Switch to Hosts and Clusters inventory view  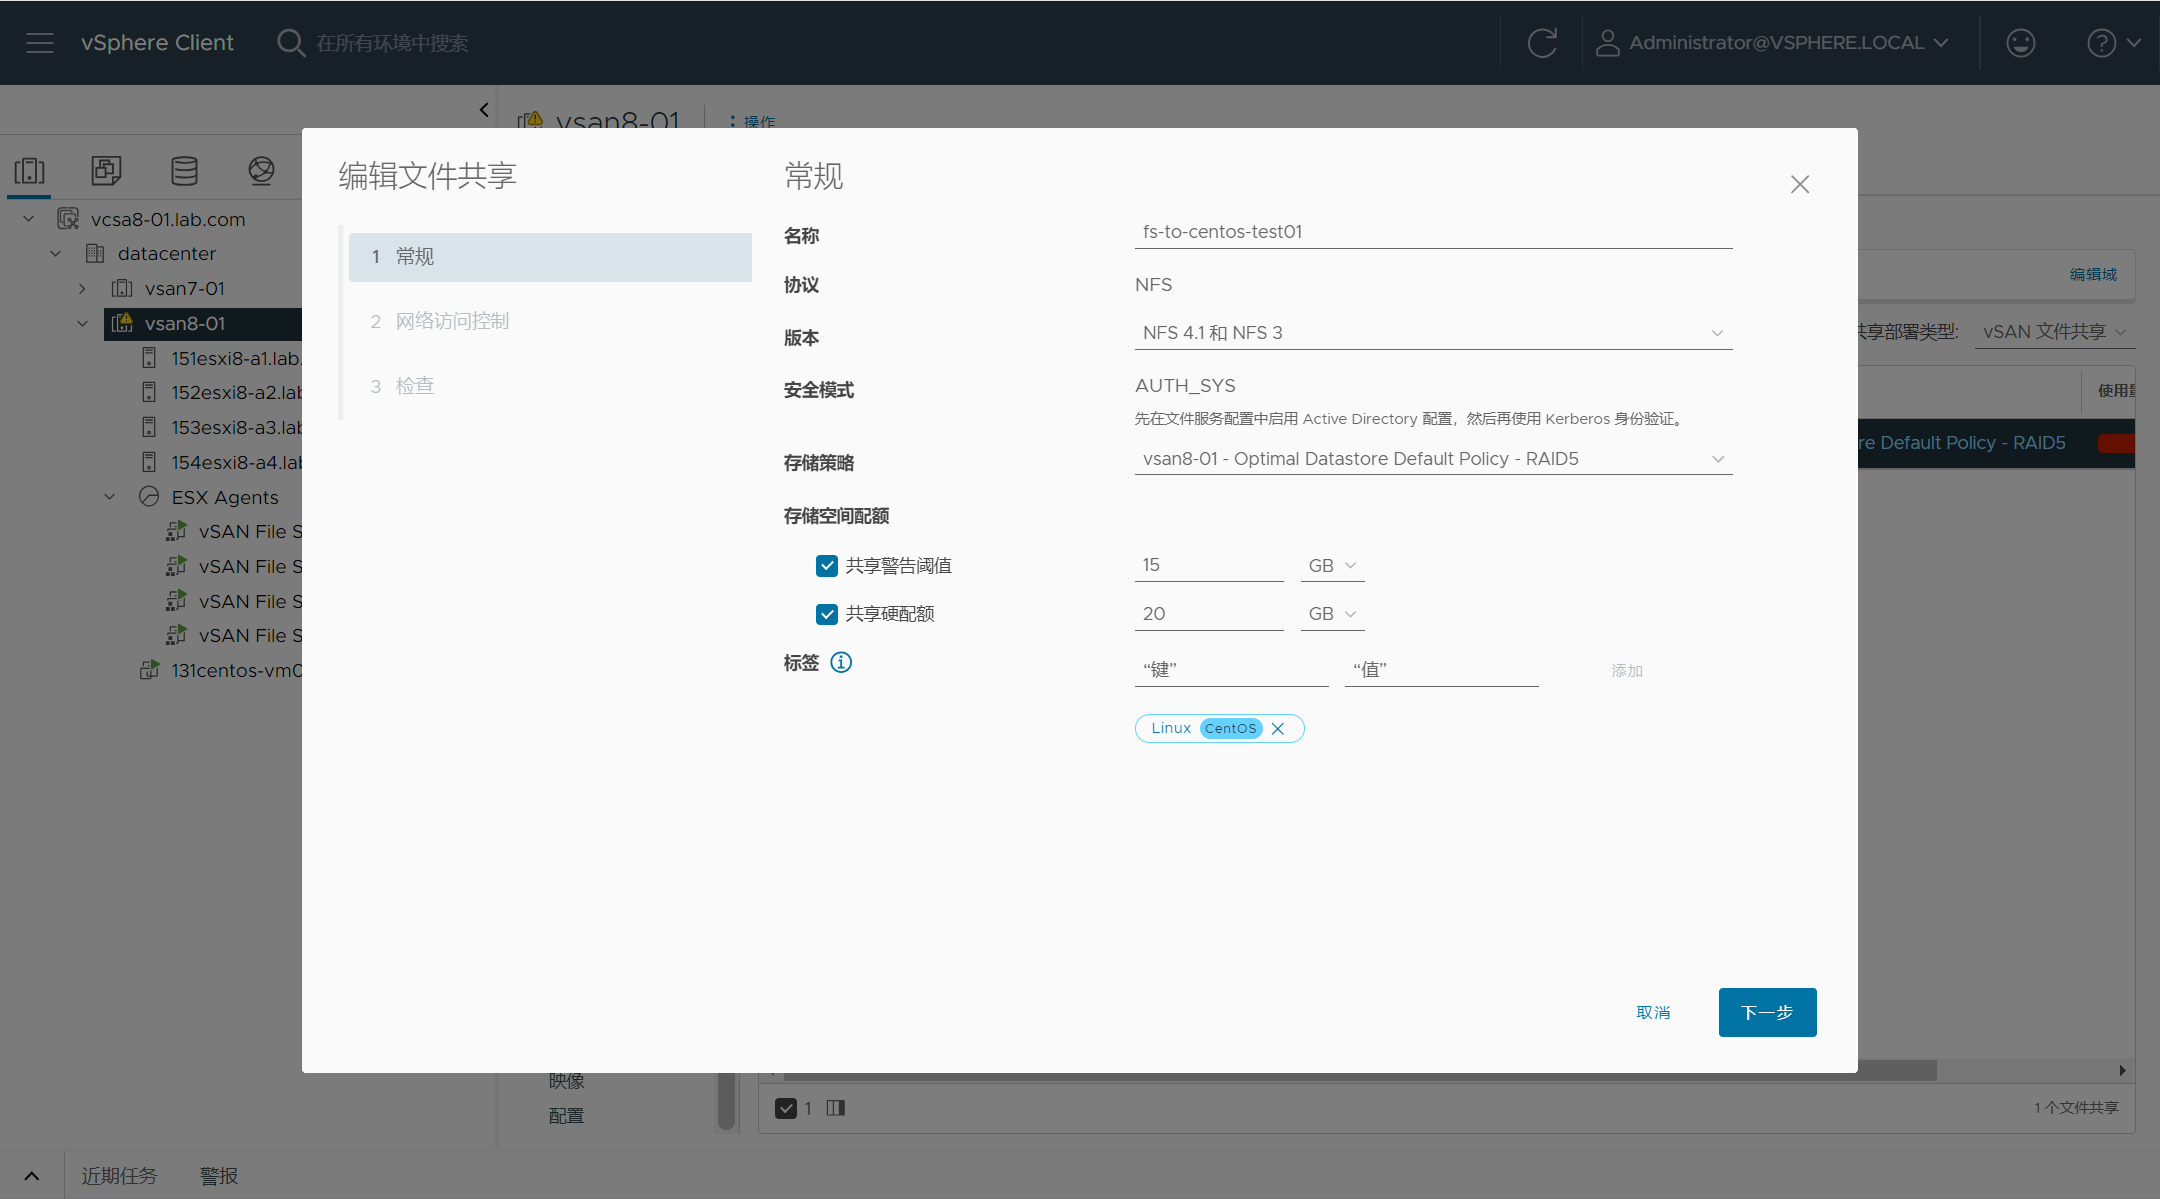(30, 171)
